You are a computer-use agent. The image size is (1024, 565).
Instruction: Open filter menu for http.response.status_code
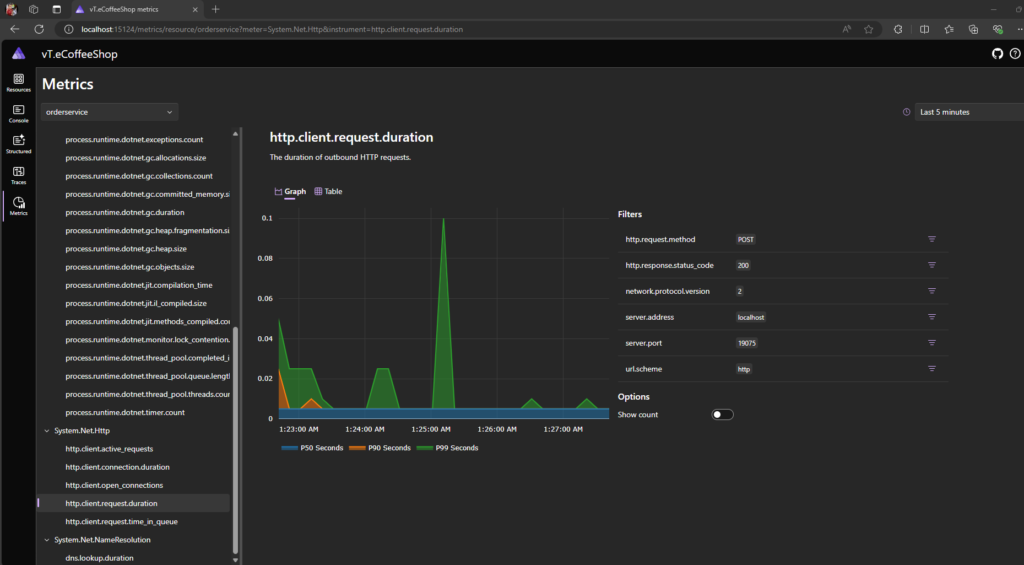[932, 265]
